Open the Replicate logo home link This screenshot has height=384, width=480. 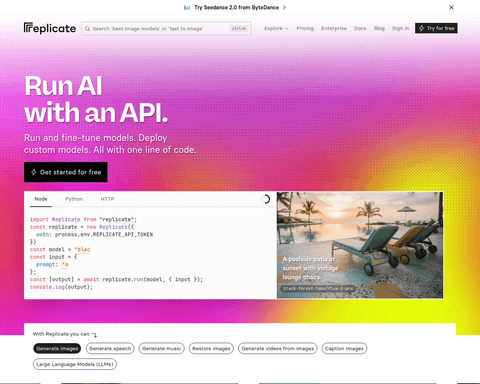(x=50, y=28)
